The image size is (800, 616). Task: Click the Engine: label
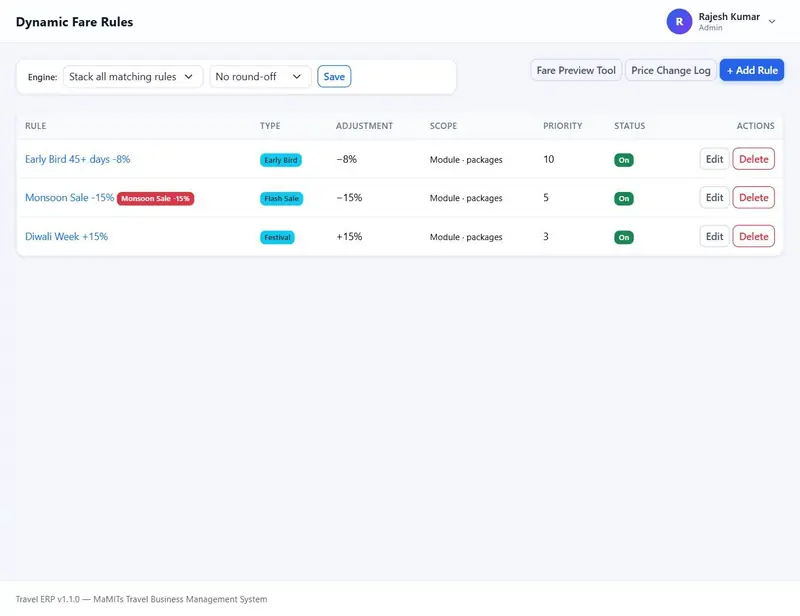tap(42, 77)
